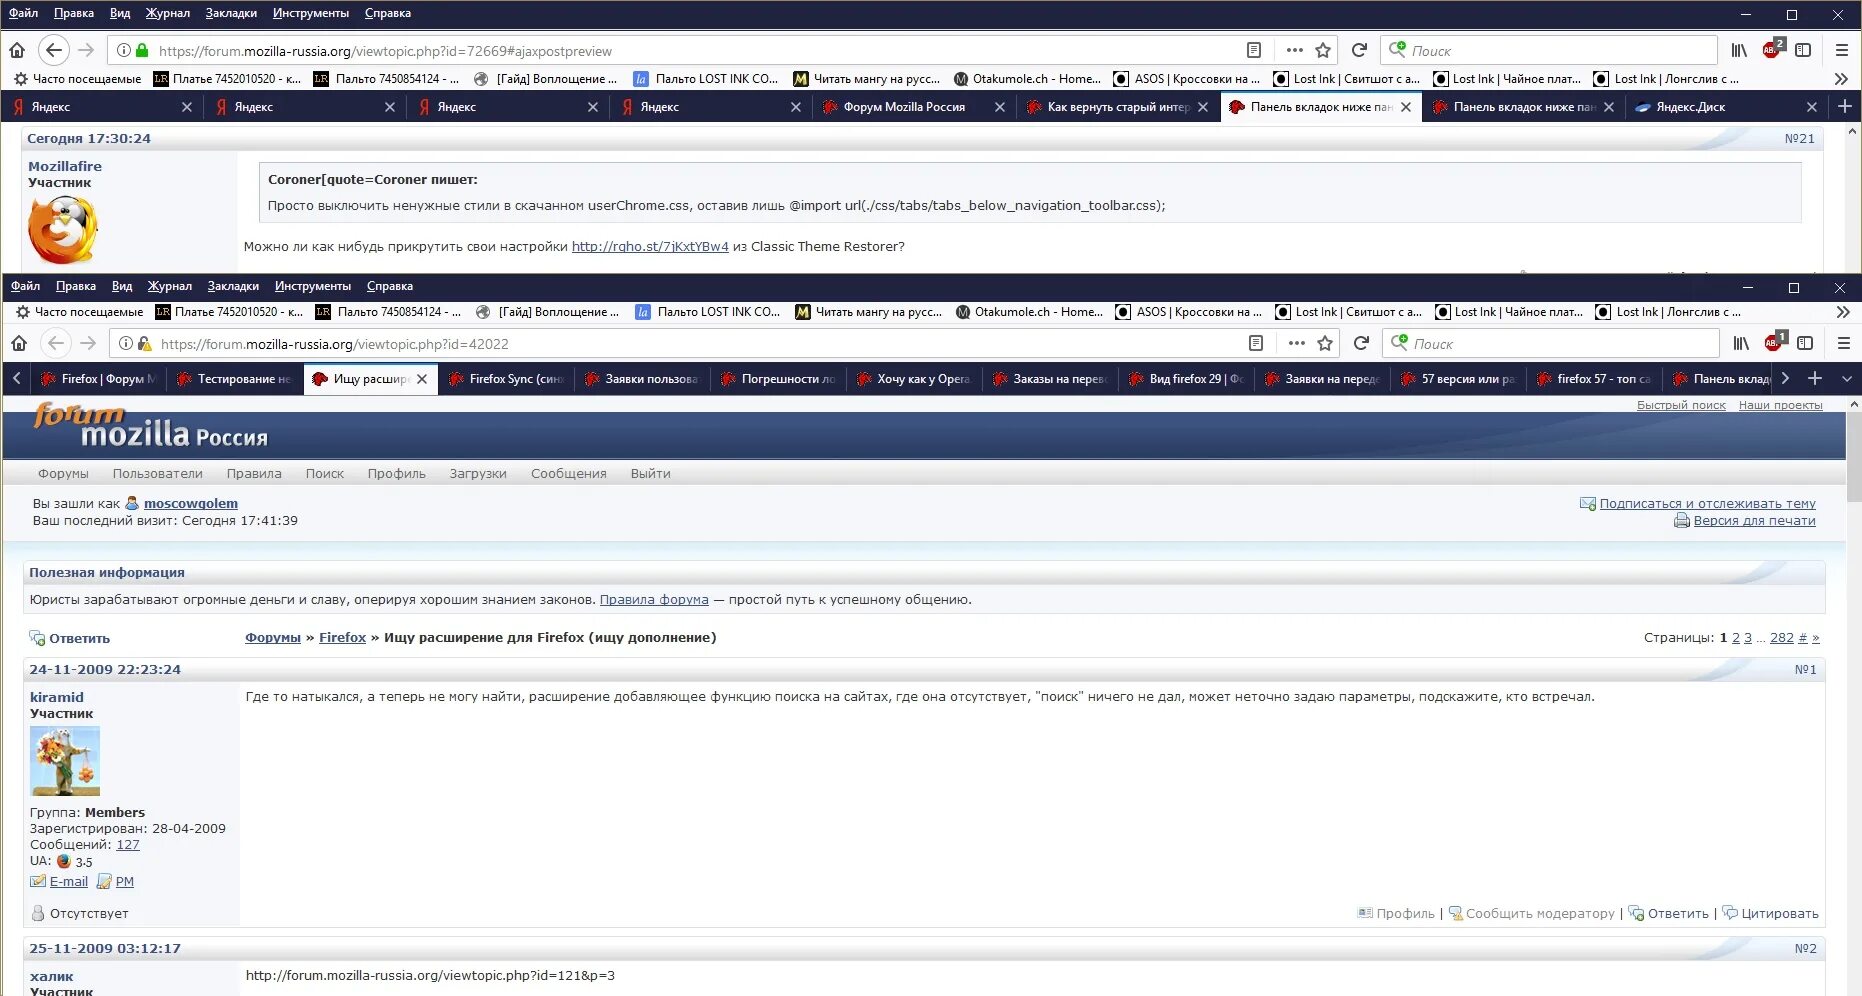
Task: Open Форумы nav link
Action: [x=63, y=473]
